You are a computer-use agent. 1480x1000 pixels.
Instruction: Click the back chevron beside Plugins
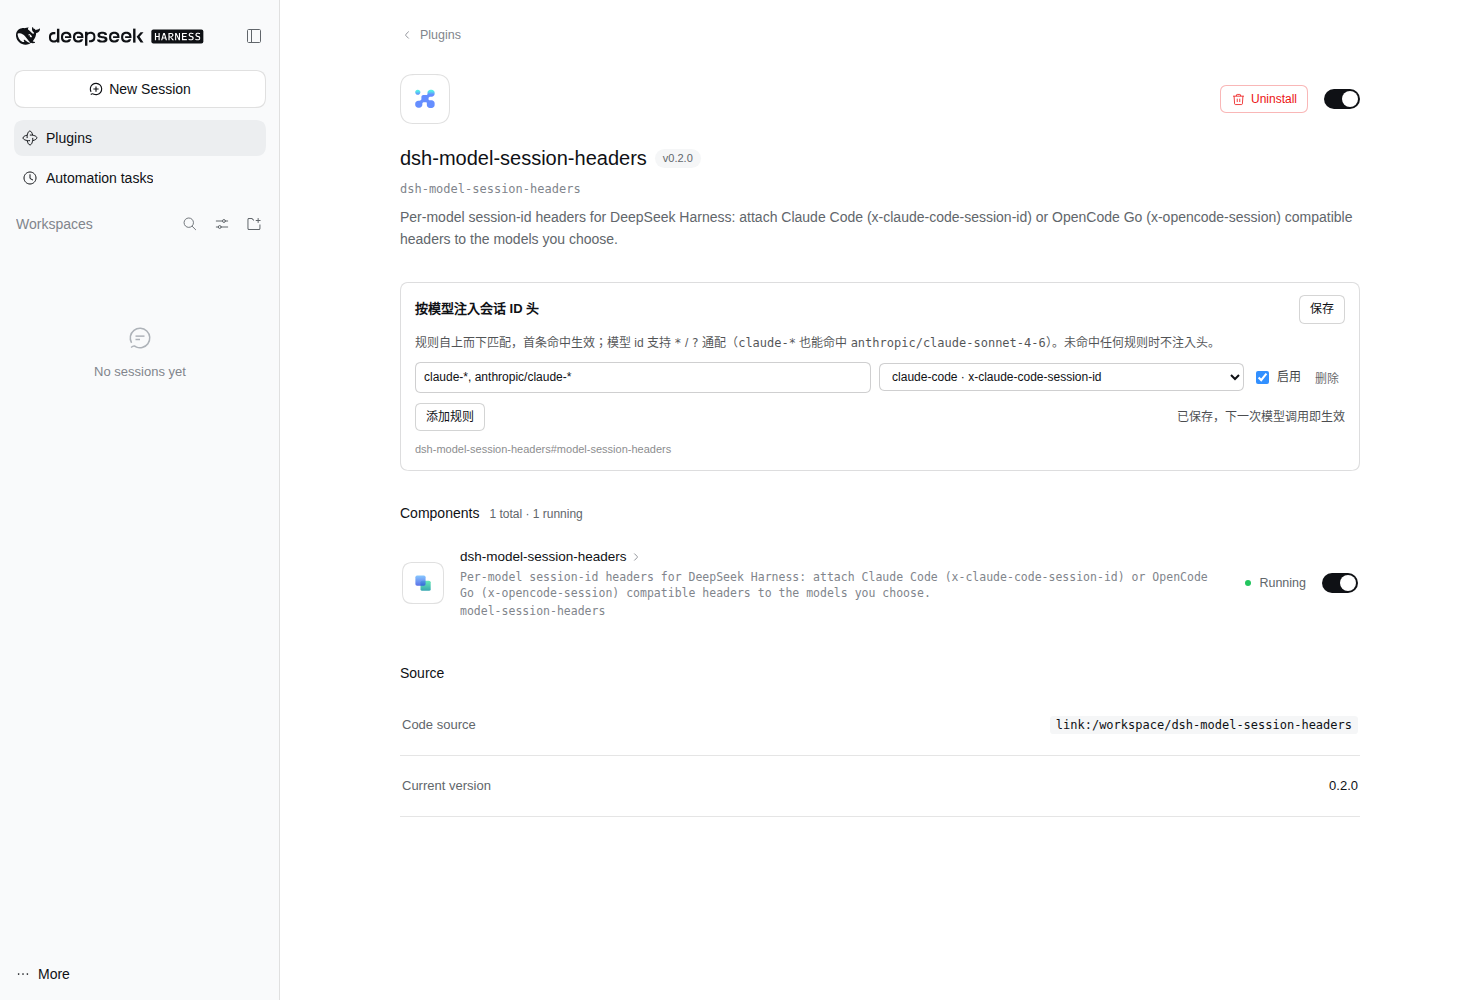point(407,35)
